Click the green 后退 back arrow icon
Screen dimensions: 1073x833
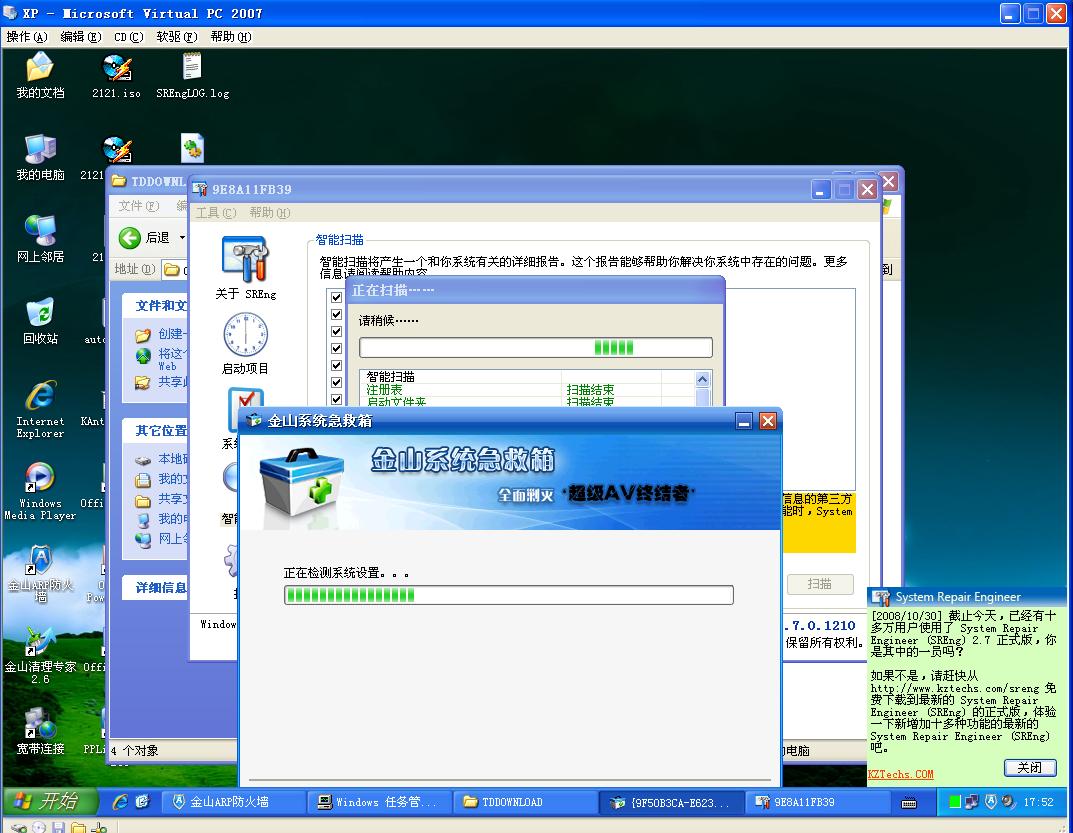coord(129,238)
